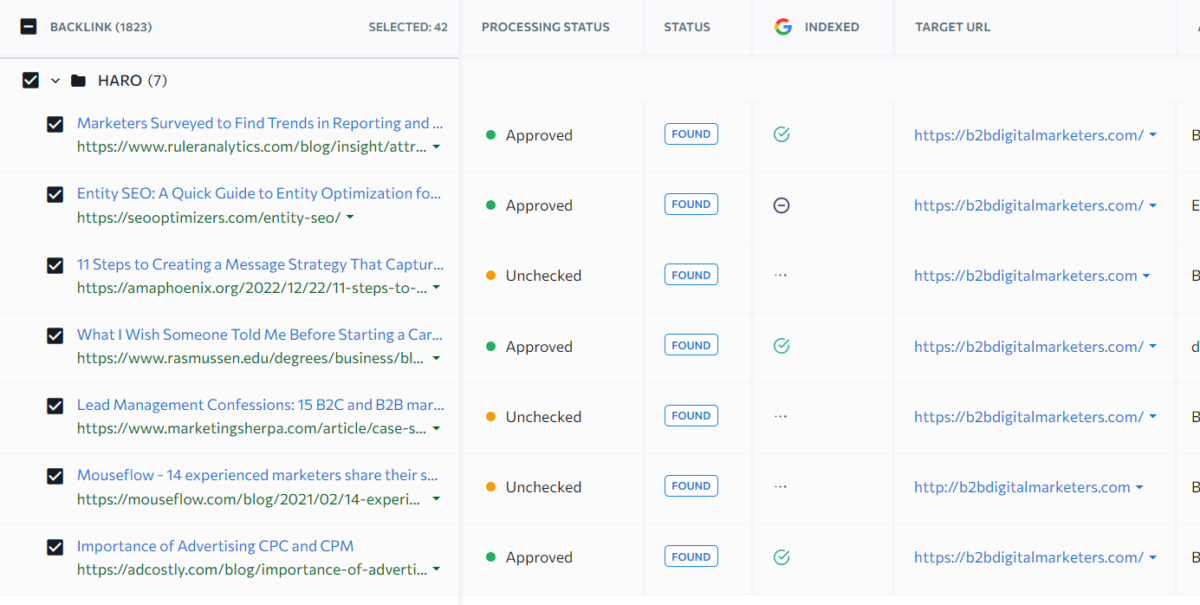The image size is (1200, 605).
Task: Uncheck the HARO group checkbox
Action: tap(30, 80)
